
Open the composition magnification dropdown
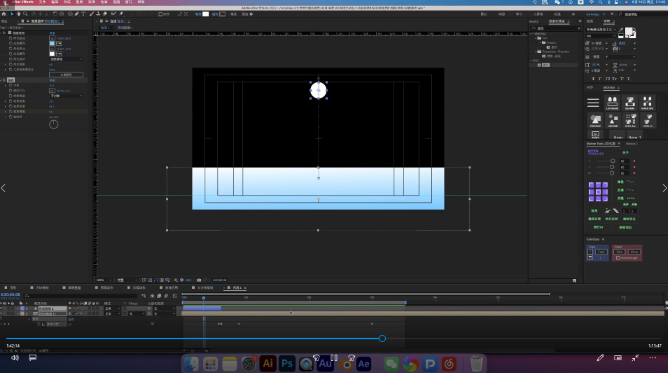click(x=104, y=280)
